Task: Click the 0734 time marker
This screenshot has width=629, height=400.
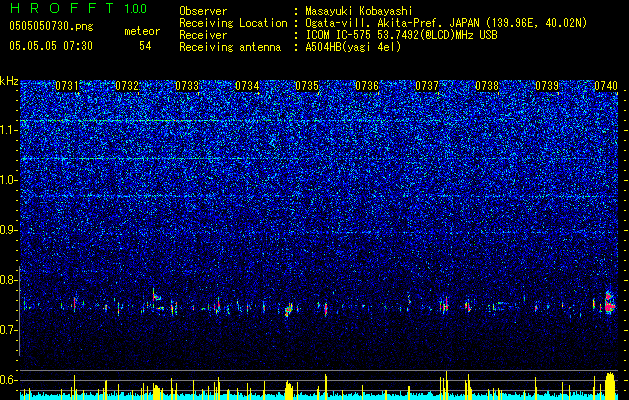Action: click(247, 86)
